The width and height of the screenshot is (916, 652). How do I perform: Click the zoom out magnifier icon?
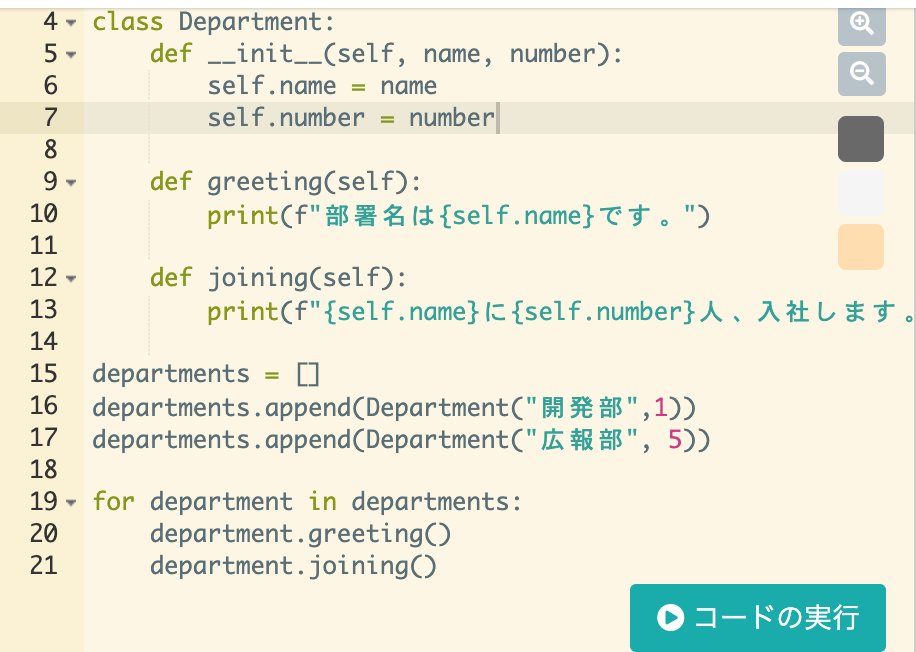[862, 74]
